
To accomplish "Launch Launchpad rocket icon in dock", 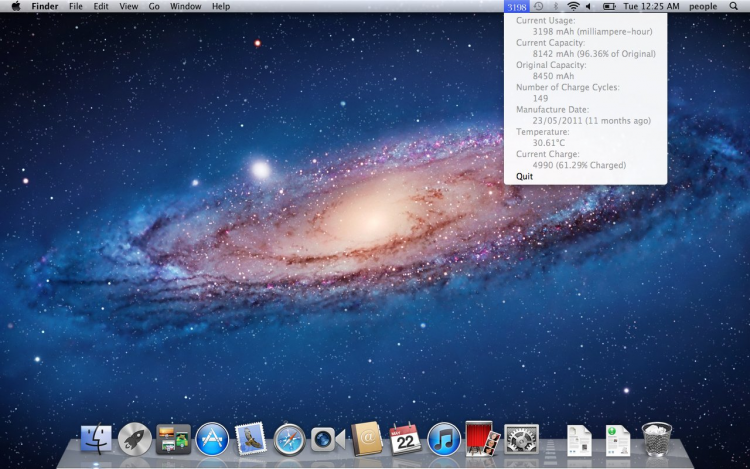I will point(135,439).
